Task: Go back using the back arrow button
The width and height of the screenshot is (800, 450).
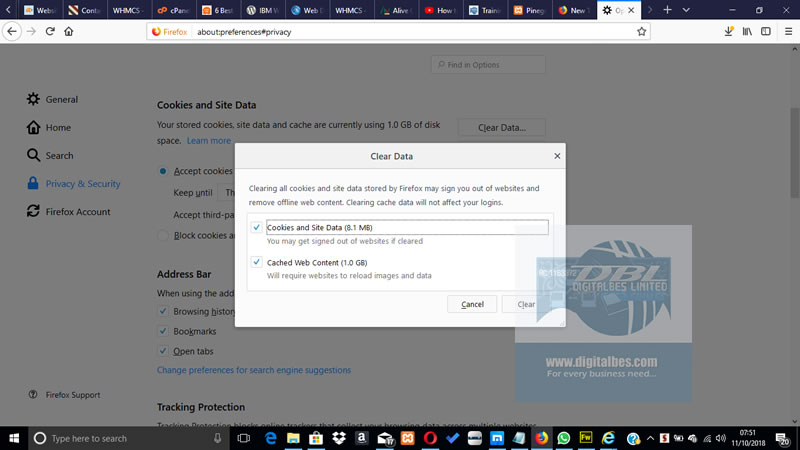Action: coord(12,32)
